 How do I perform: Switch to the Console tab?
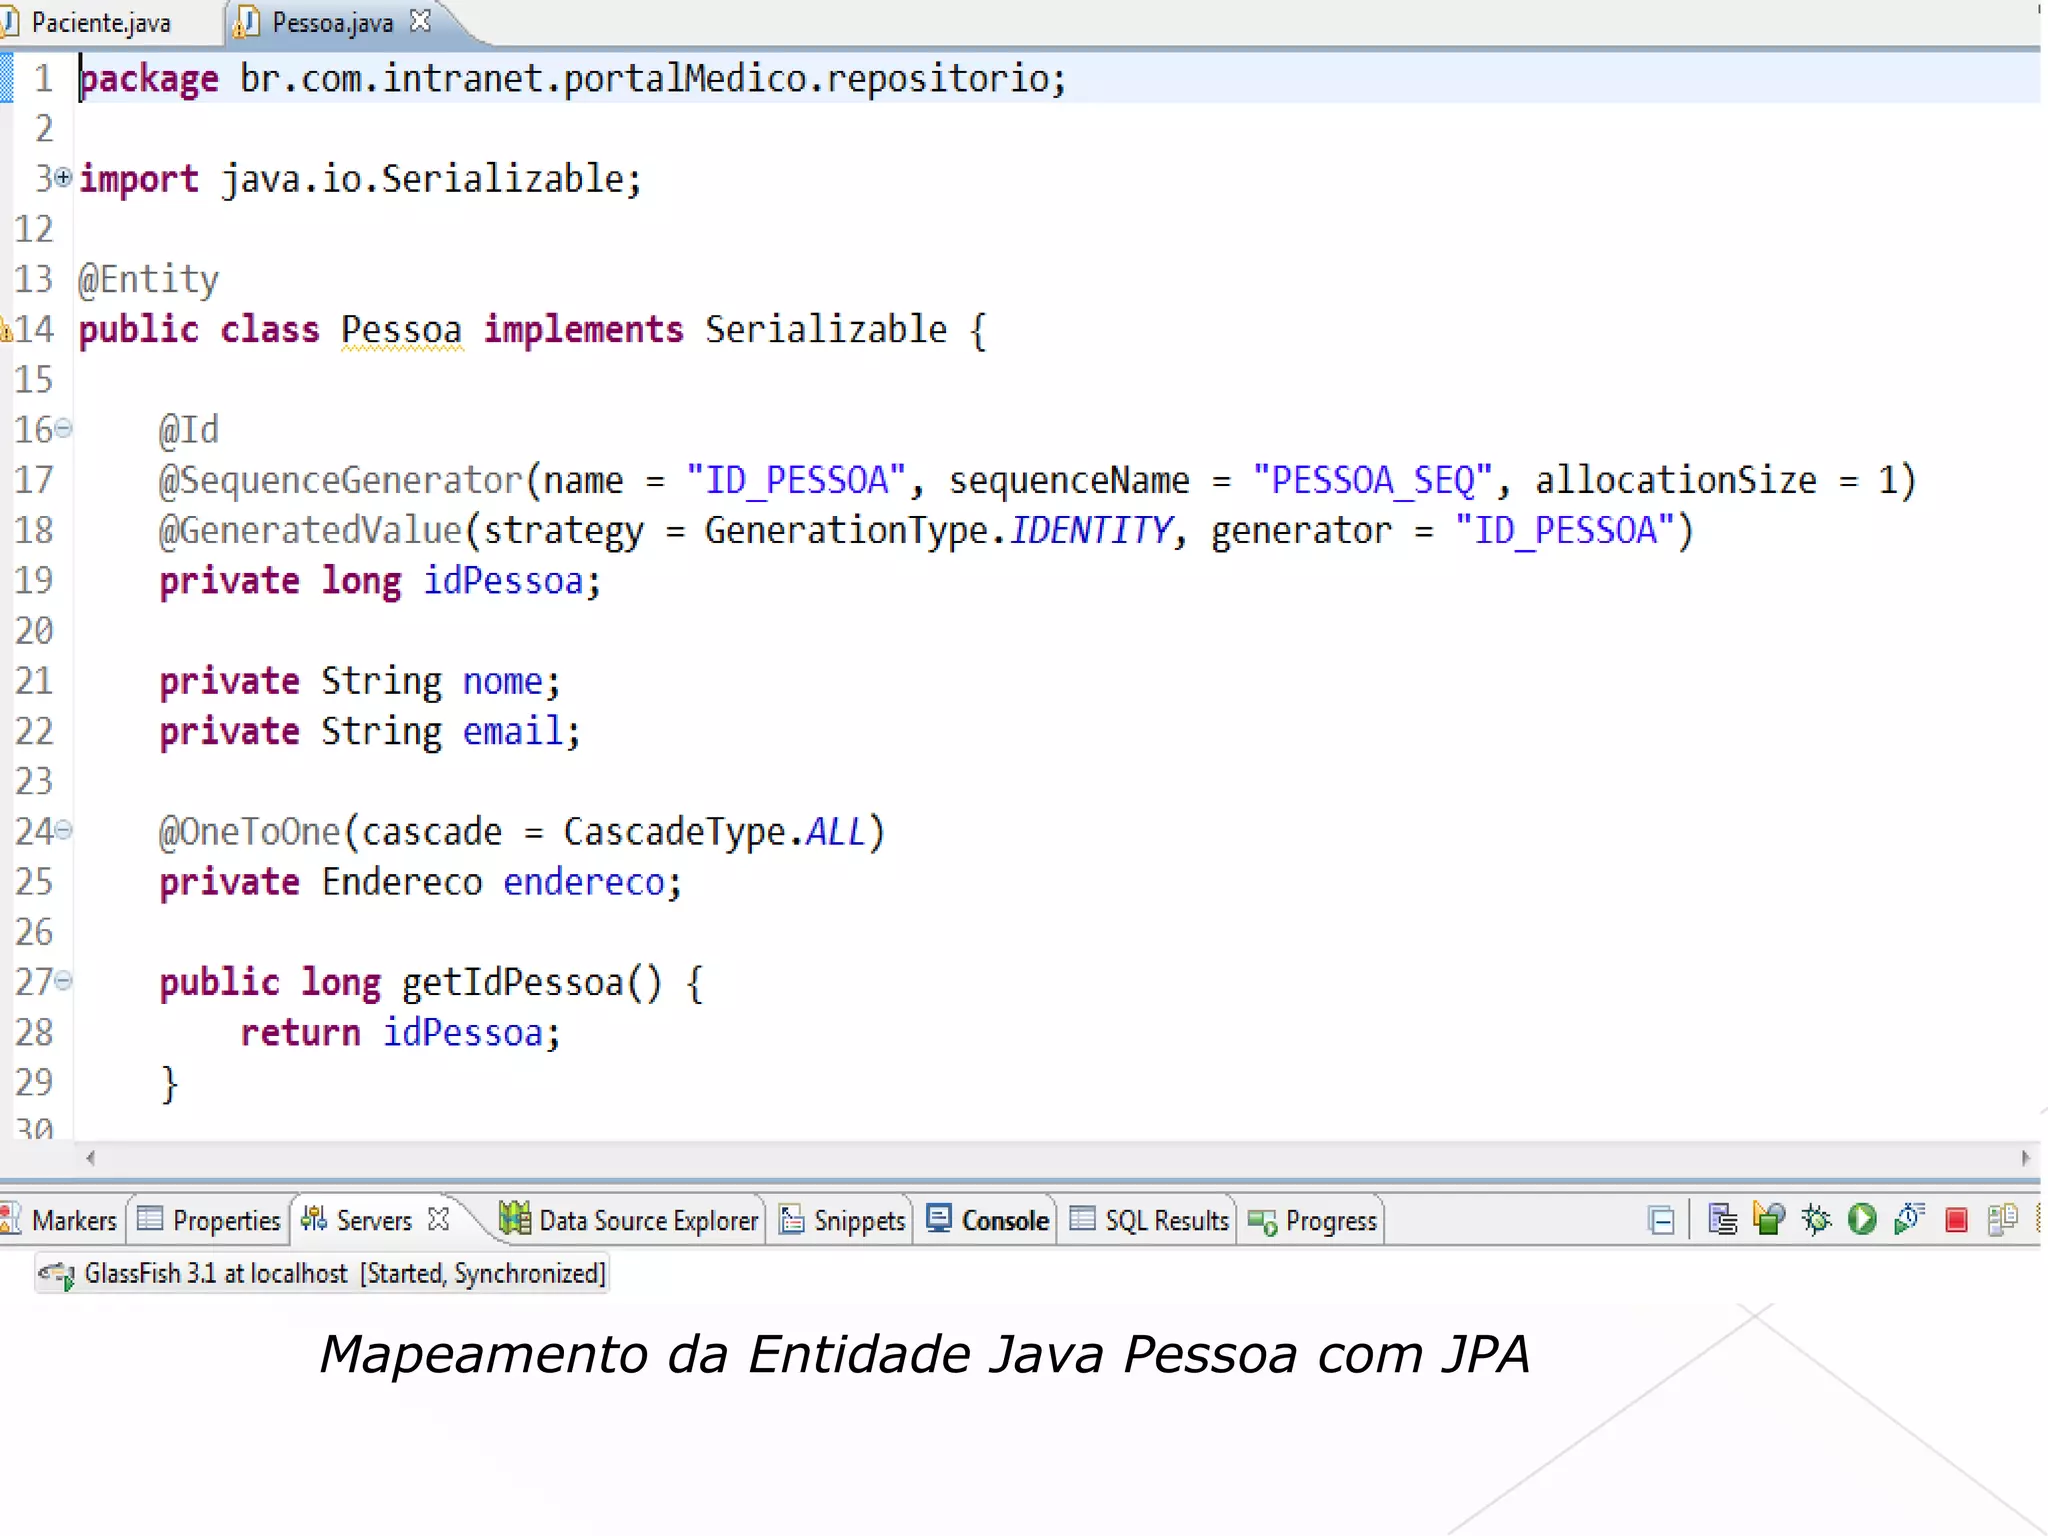(x=987, y=1221)
